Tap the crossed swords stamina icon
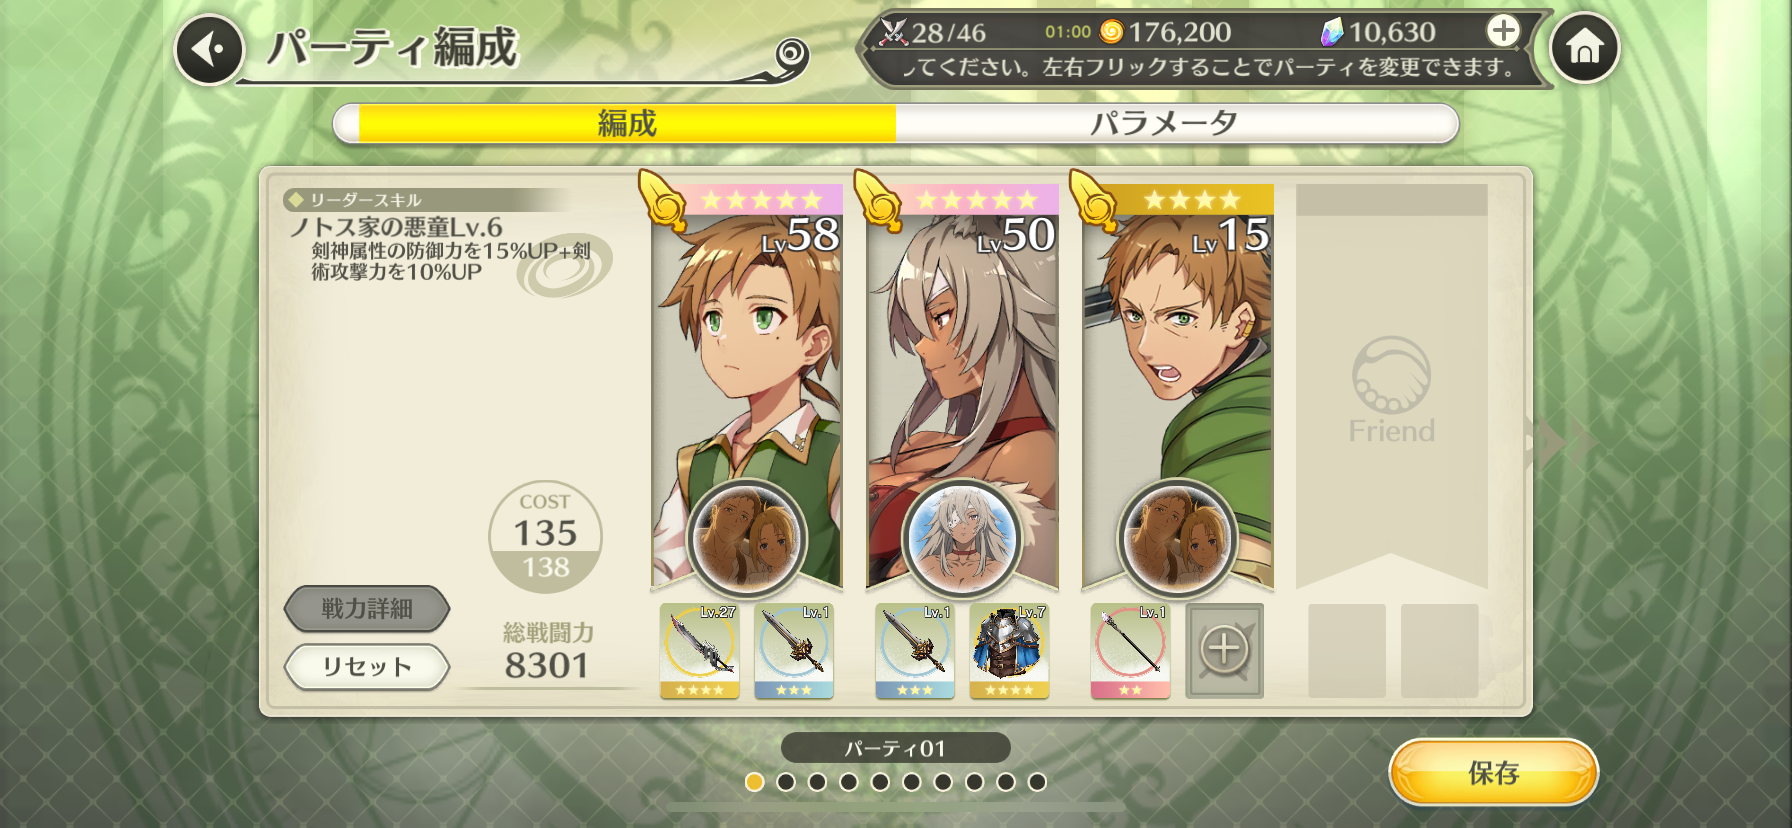 (x=893, y=32)
